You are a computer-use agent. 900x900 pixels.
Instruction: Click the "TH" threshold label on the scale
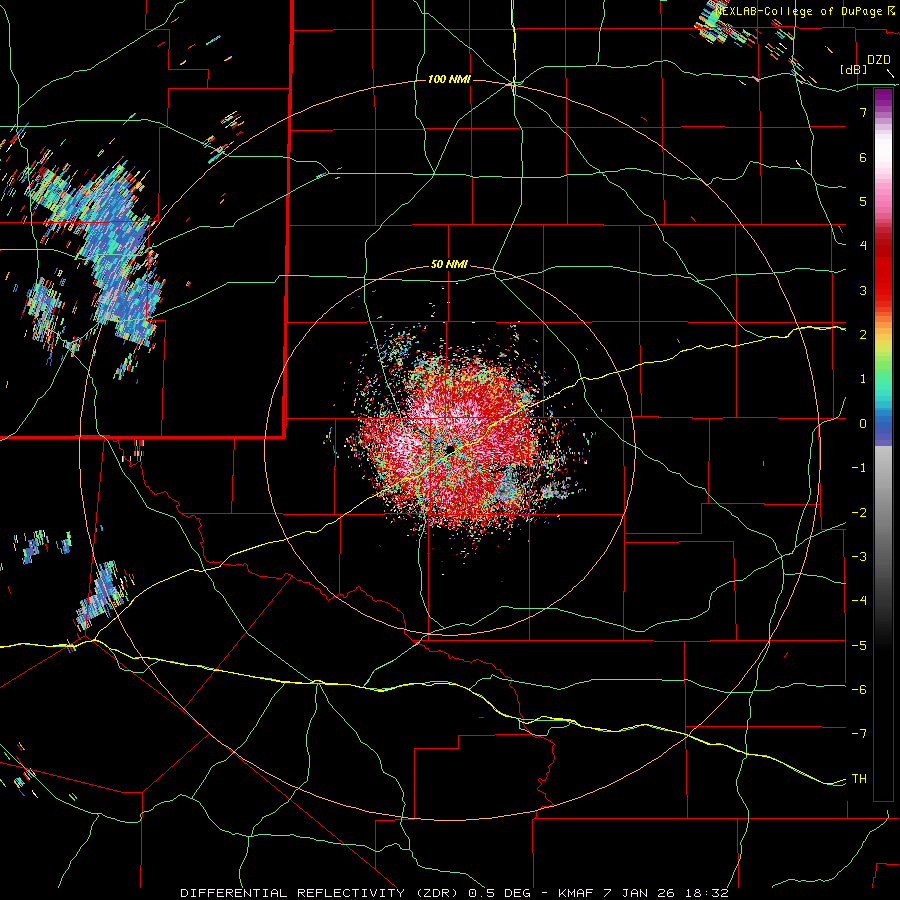click(x=859, y=779)
